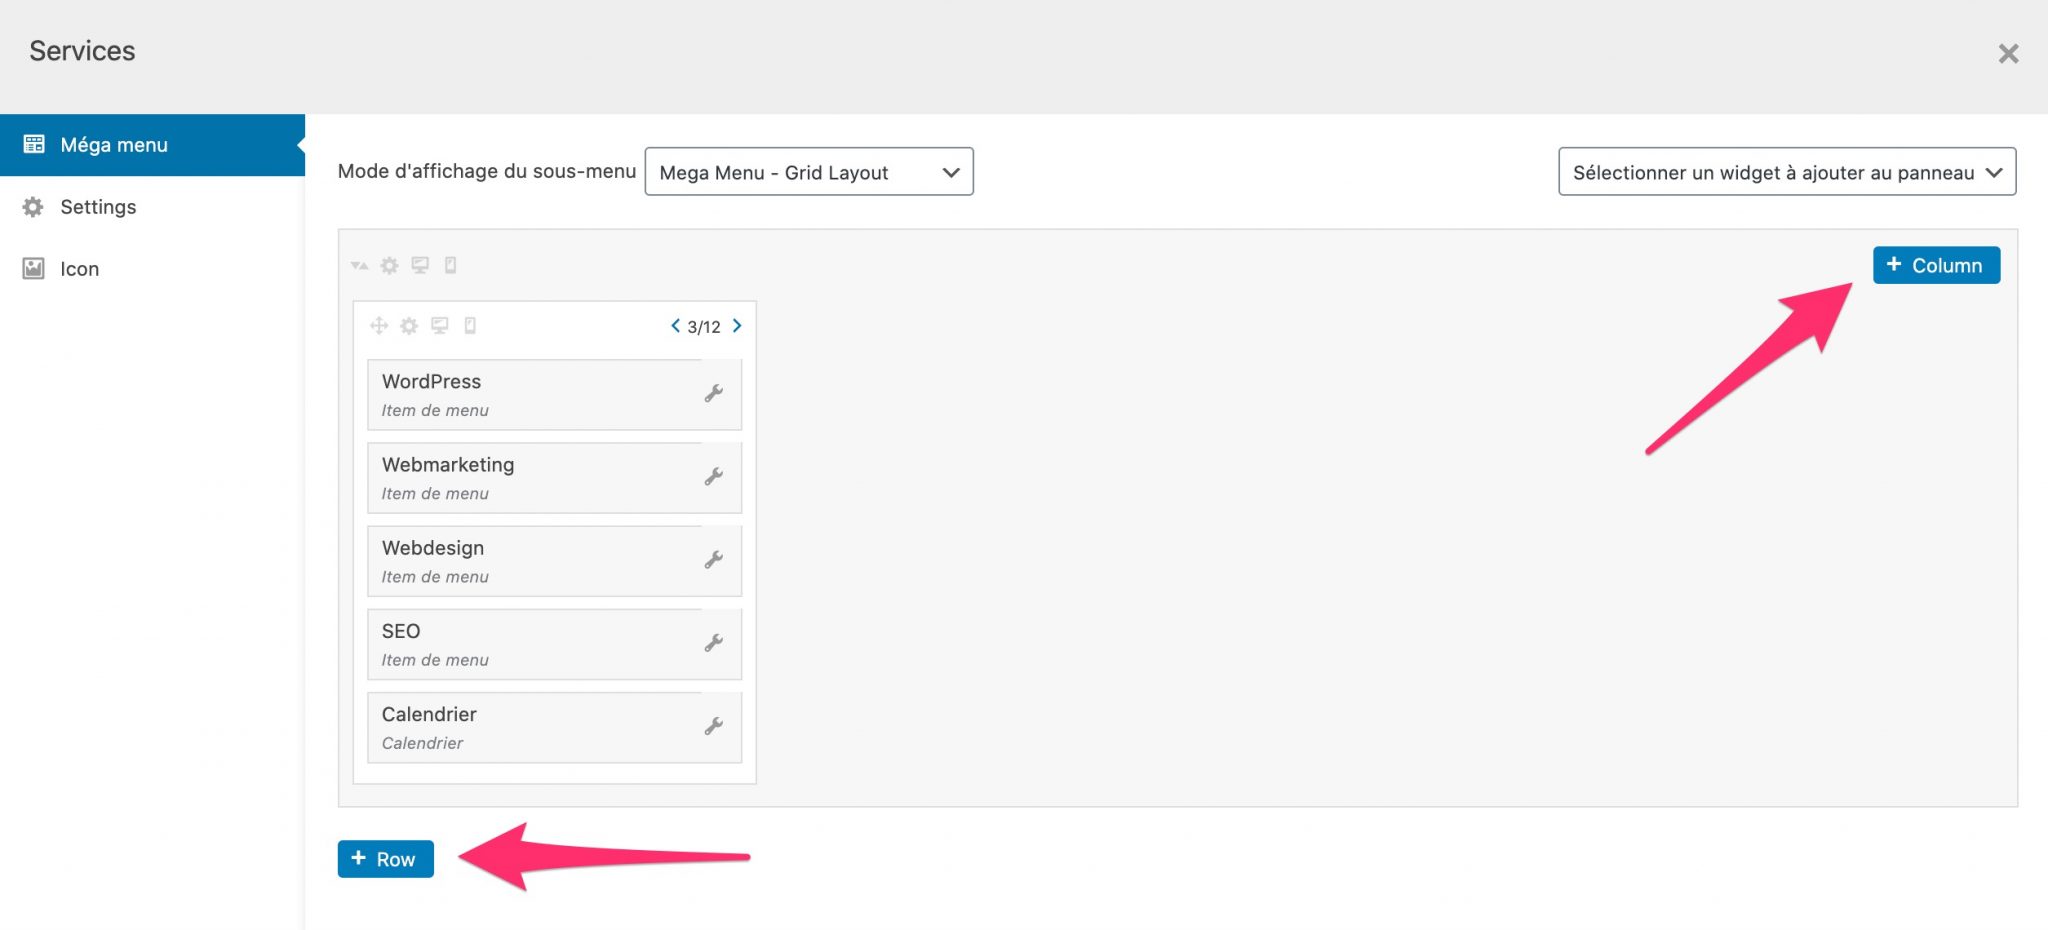Add a new row with Row button
The width and height of the screenshot is (2048, 930).
(x=385, y=859)
